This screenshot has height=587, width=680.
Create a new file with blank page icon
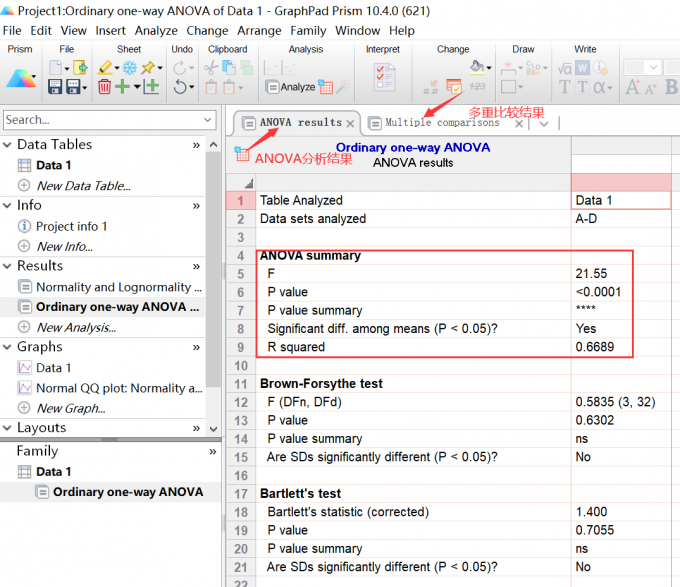(x=56, y=68)
